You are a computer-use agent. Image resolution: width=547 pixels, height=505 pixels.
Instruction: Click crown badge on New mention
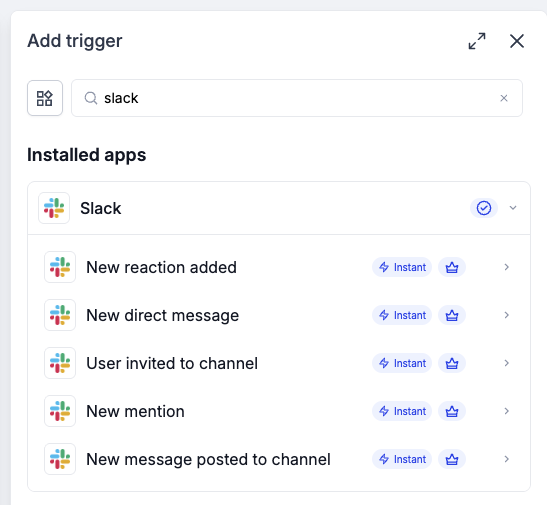(x=452, y=411)
